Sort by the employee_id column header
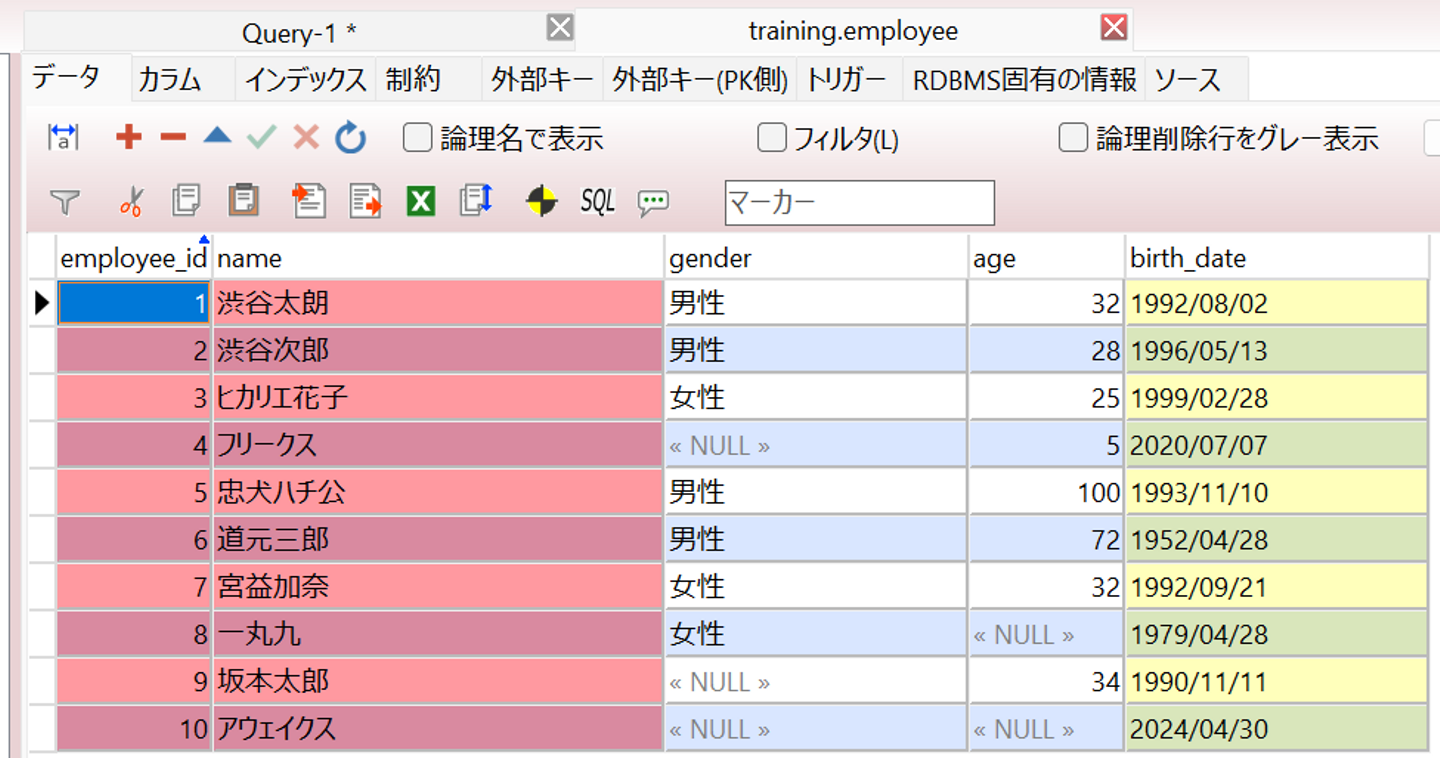The height and width of the screenshot is (758, 1440). 133,259
